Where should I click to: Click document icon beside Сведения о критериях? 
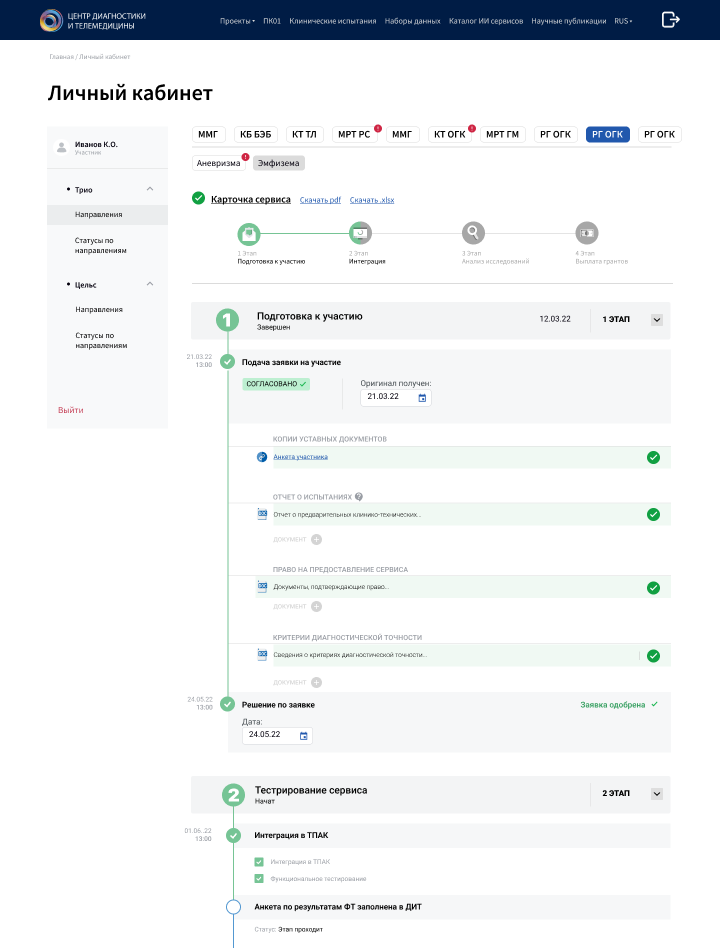coord(262,655)
